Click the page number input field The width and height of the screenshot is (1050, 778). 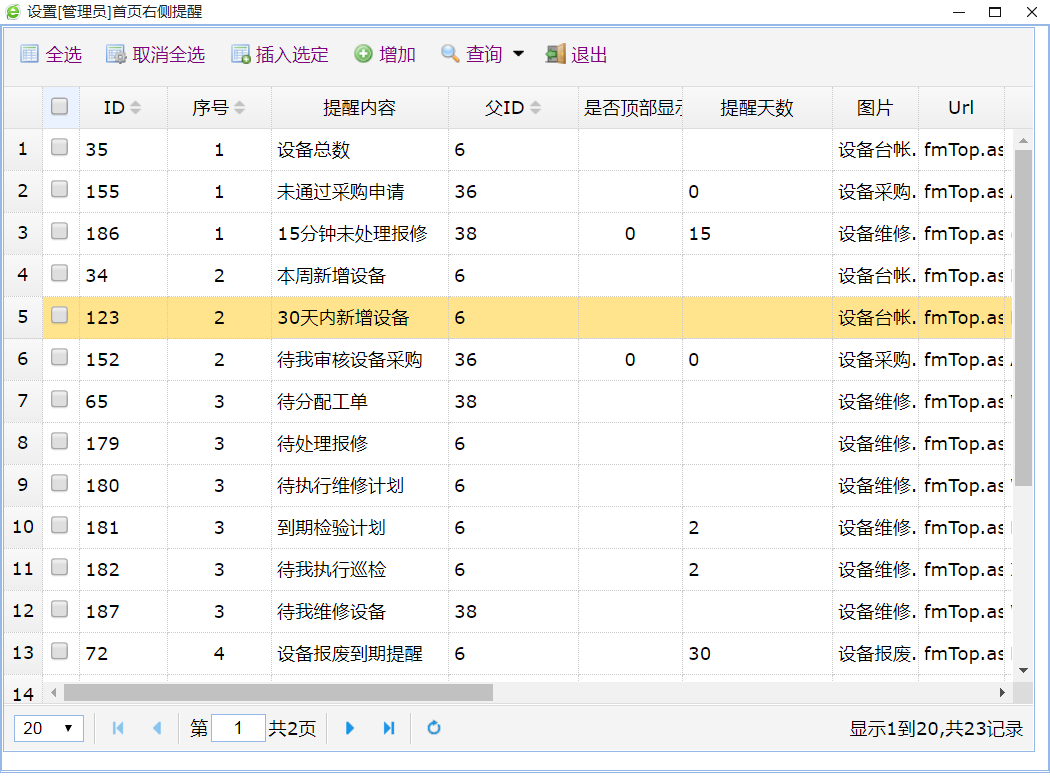(x=238, y=728)
